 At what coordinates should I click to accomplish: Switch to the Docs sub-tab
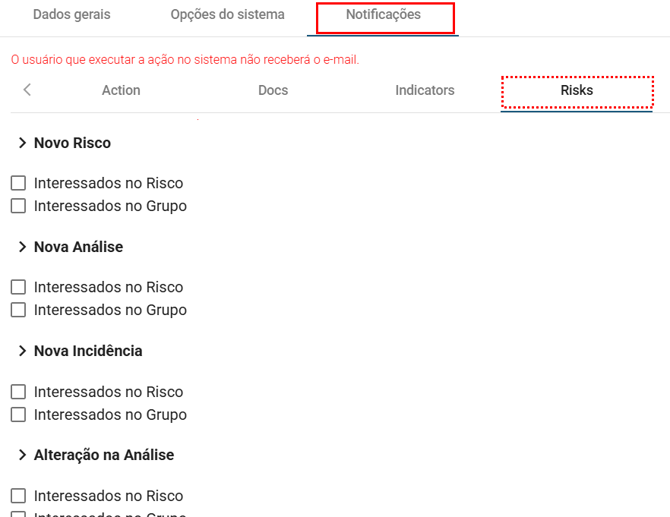coord(273,90)
